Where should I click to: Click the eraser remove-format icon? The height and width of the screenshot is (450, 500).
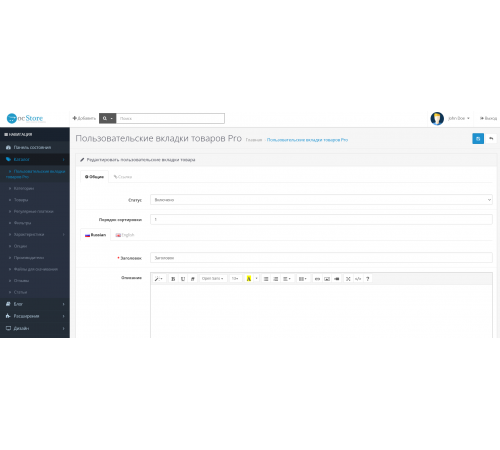tap(192, 279)
